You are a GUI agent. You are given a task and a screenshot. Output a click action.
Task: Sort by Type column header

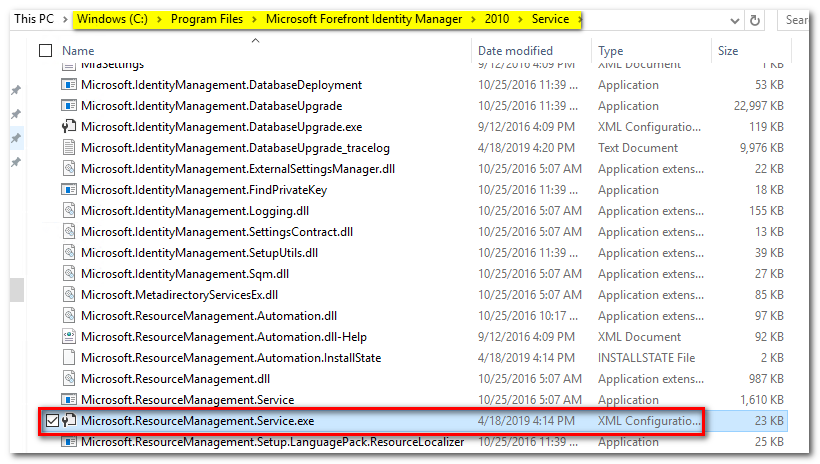pyautogui.click(x=610, y=51)
